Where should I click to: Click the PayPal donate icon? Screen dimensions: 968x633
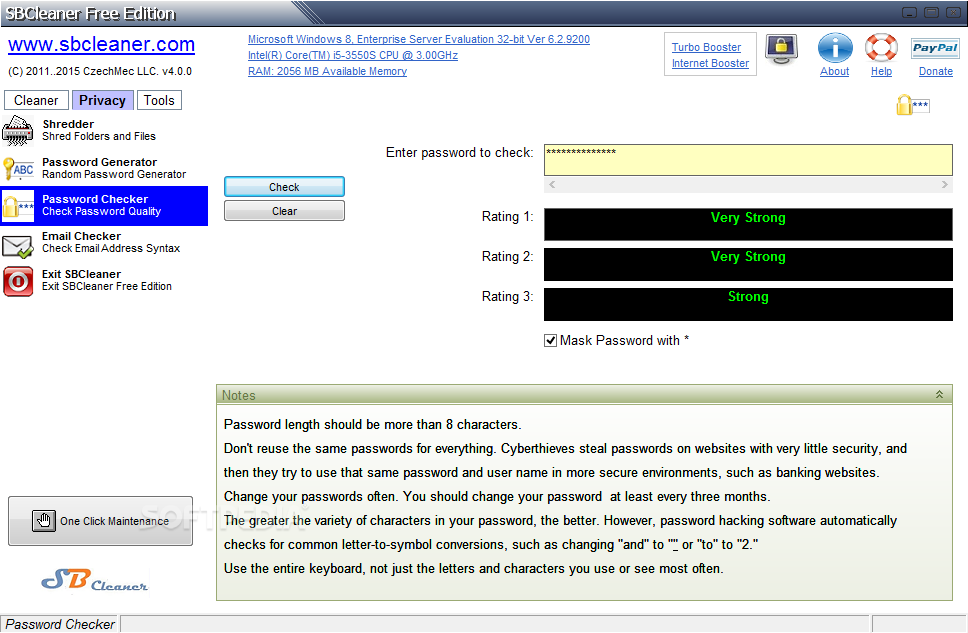[x=935, y=48]
